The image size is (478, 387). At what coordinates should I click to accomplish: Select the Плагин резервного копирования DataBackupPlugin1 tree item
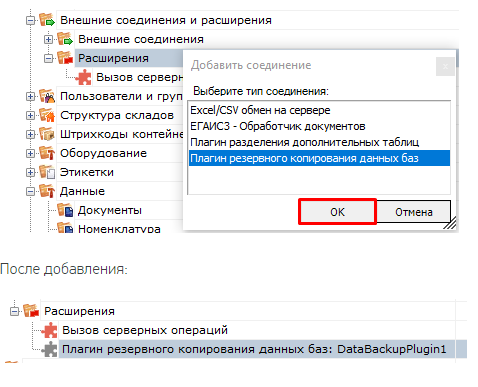(x=254, y=349)
